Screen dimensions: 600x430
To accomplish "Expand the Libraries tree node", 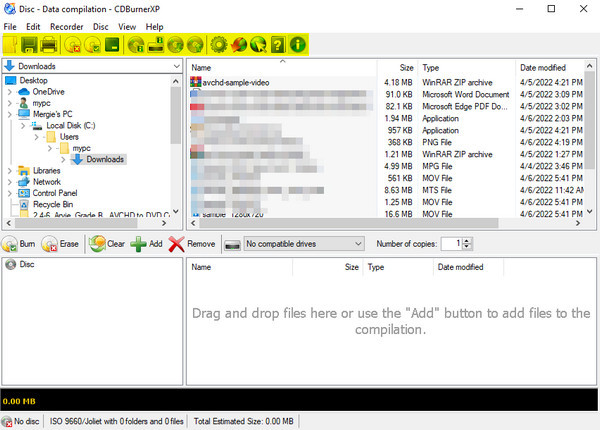I will (10, 171).
